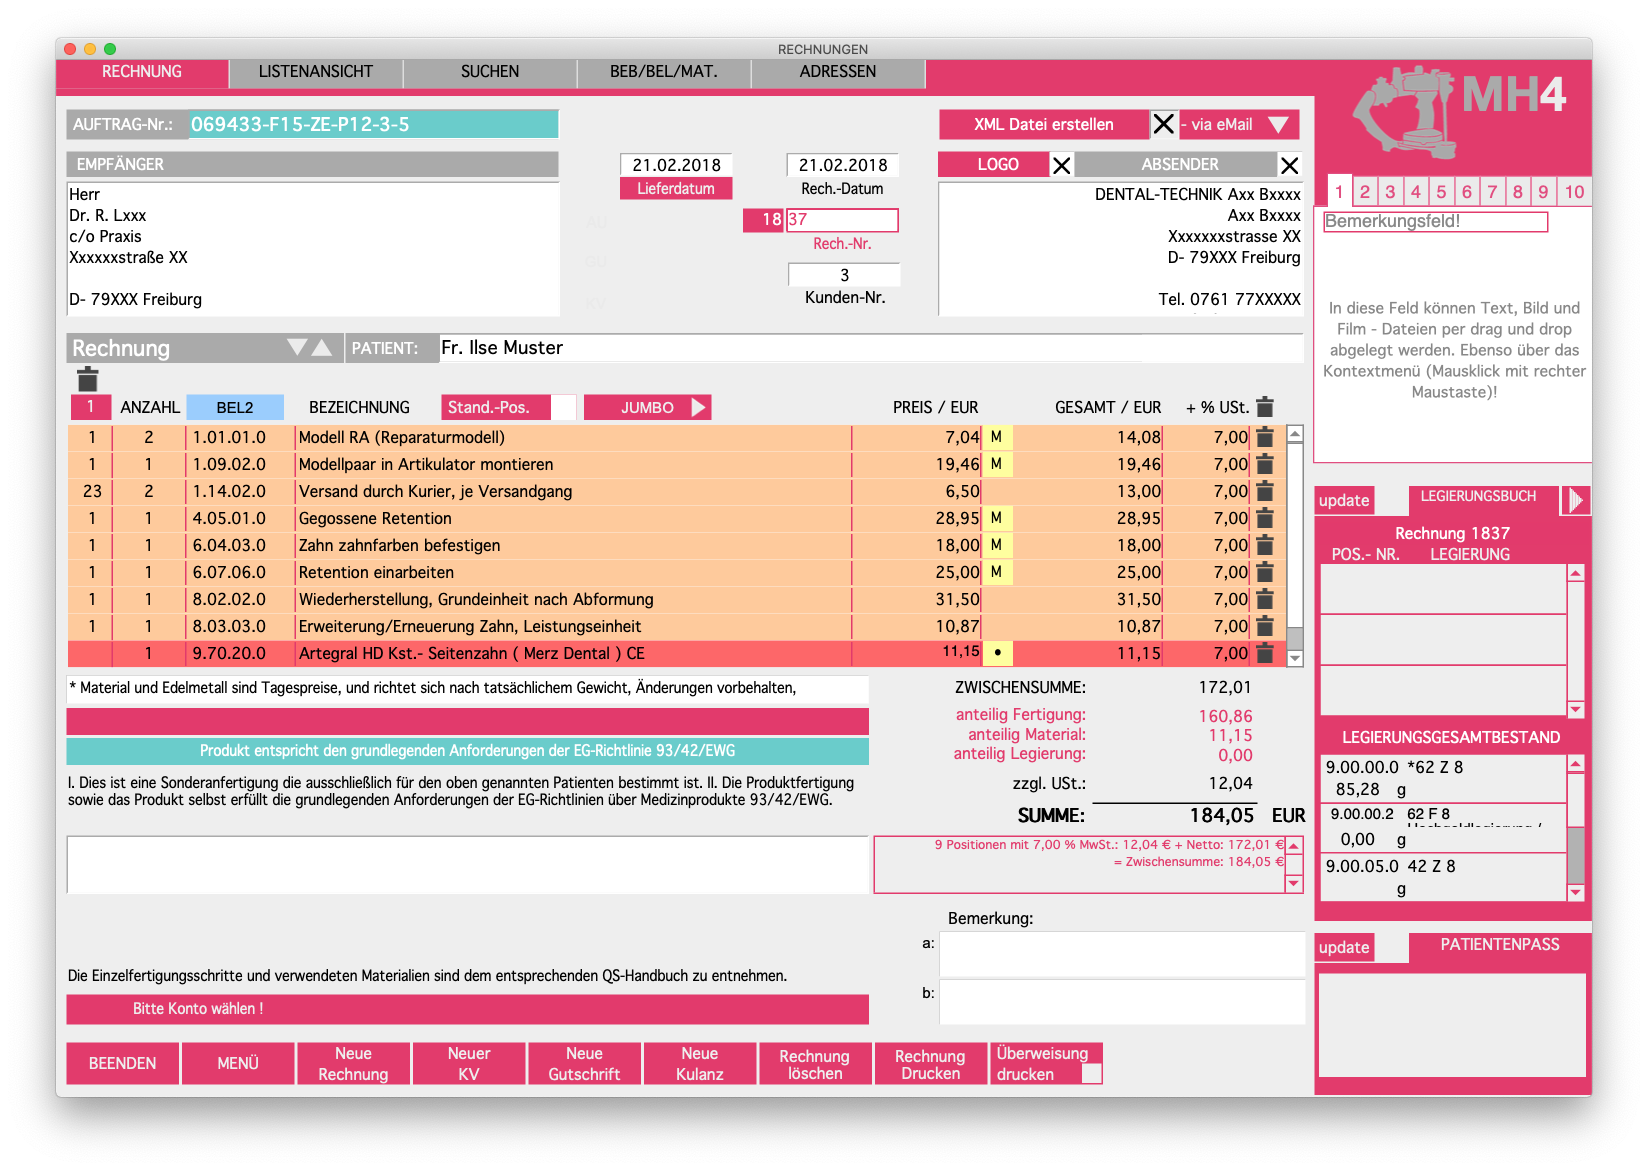Delete the Artegral HD Kst.- Seitenzahn row
This screenshot has width=1648, height=1171.
click(1265, 653)
